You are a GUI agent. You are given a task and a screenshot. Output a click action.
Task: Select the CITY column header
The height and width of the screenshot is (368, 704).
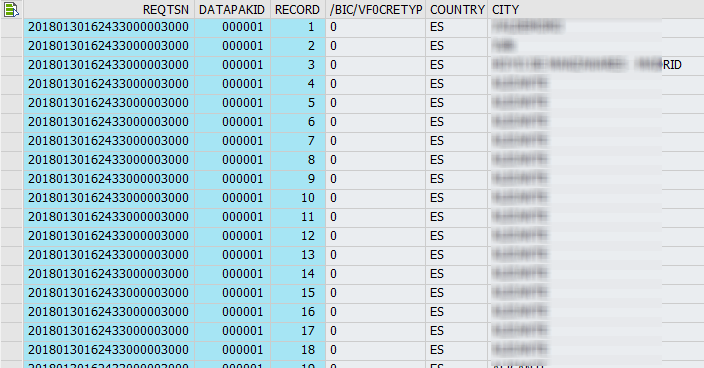coord(596,9)
